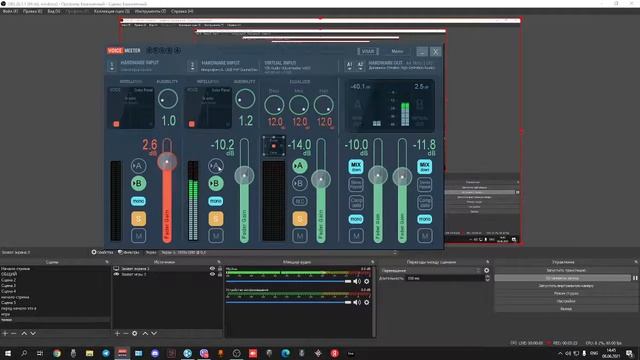Open the OBS Правка menu

(x=33, y=11)
